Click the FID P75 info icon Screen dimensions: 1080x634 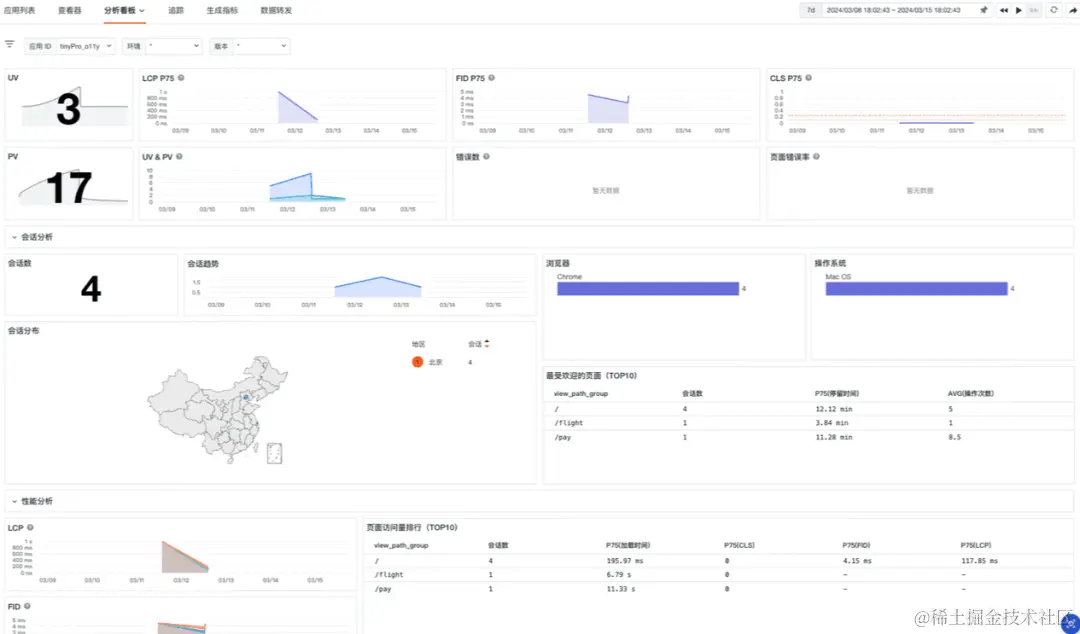(x=491, y=78)
